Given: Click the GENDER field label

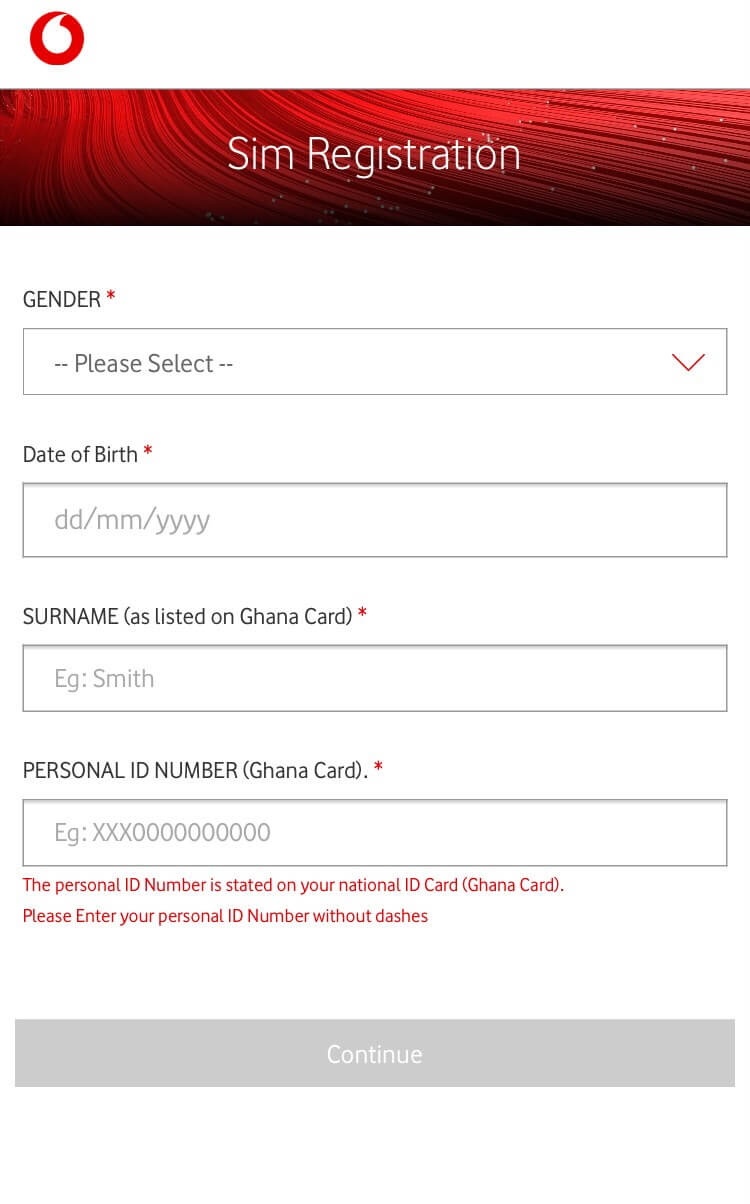Looking at the screenshot, I should pyautogui.click(x=62, y=299).
